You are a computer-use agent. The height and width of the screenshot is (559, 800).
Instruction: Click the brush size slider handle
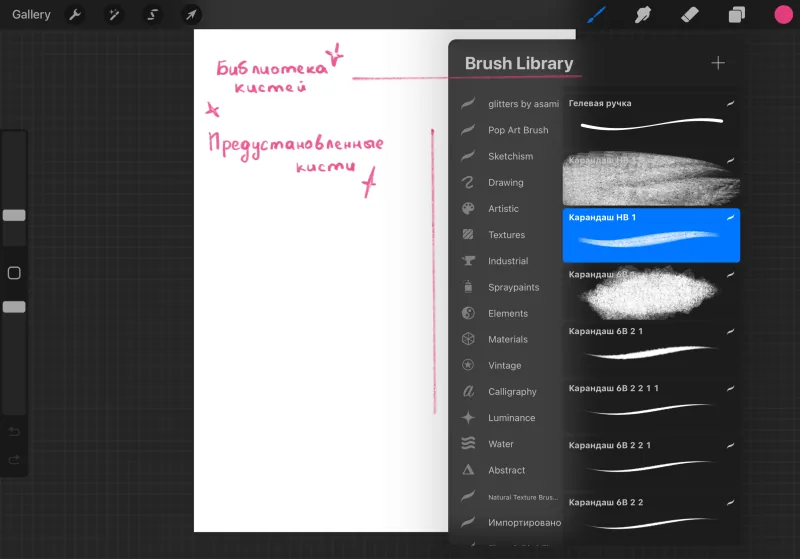(x=14, y=215)
